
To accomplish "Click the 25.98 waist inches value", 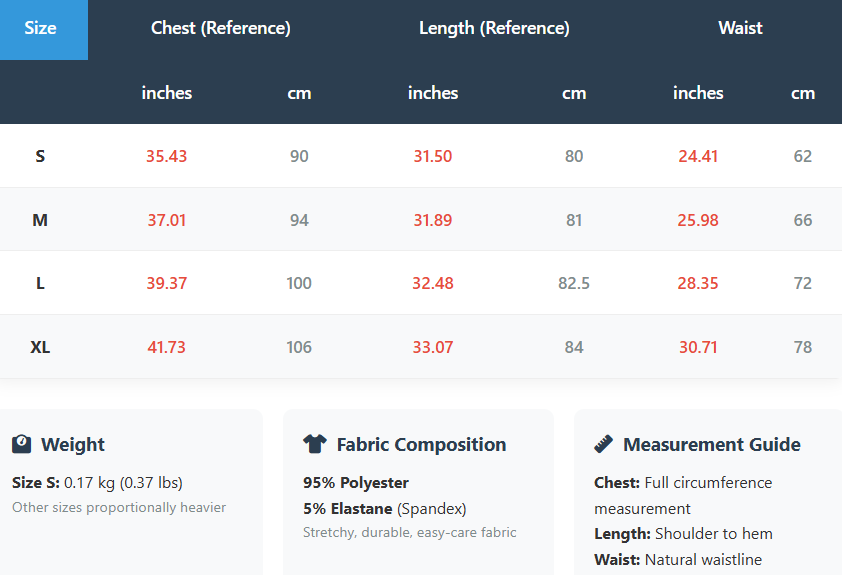I will (698, 220).
